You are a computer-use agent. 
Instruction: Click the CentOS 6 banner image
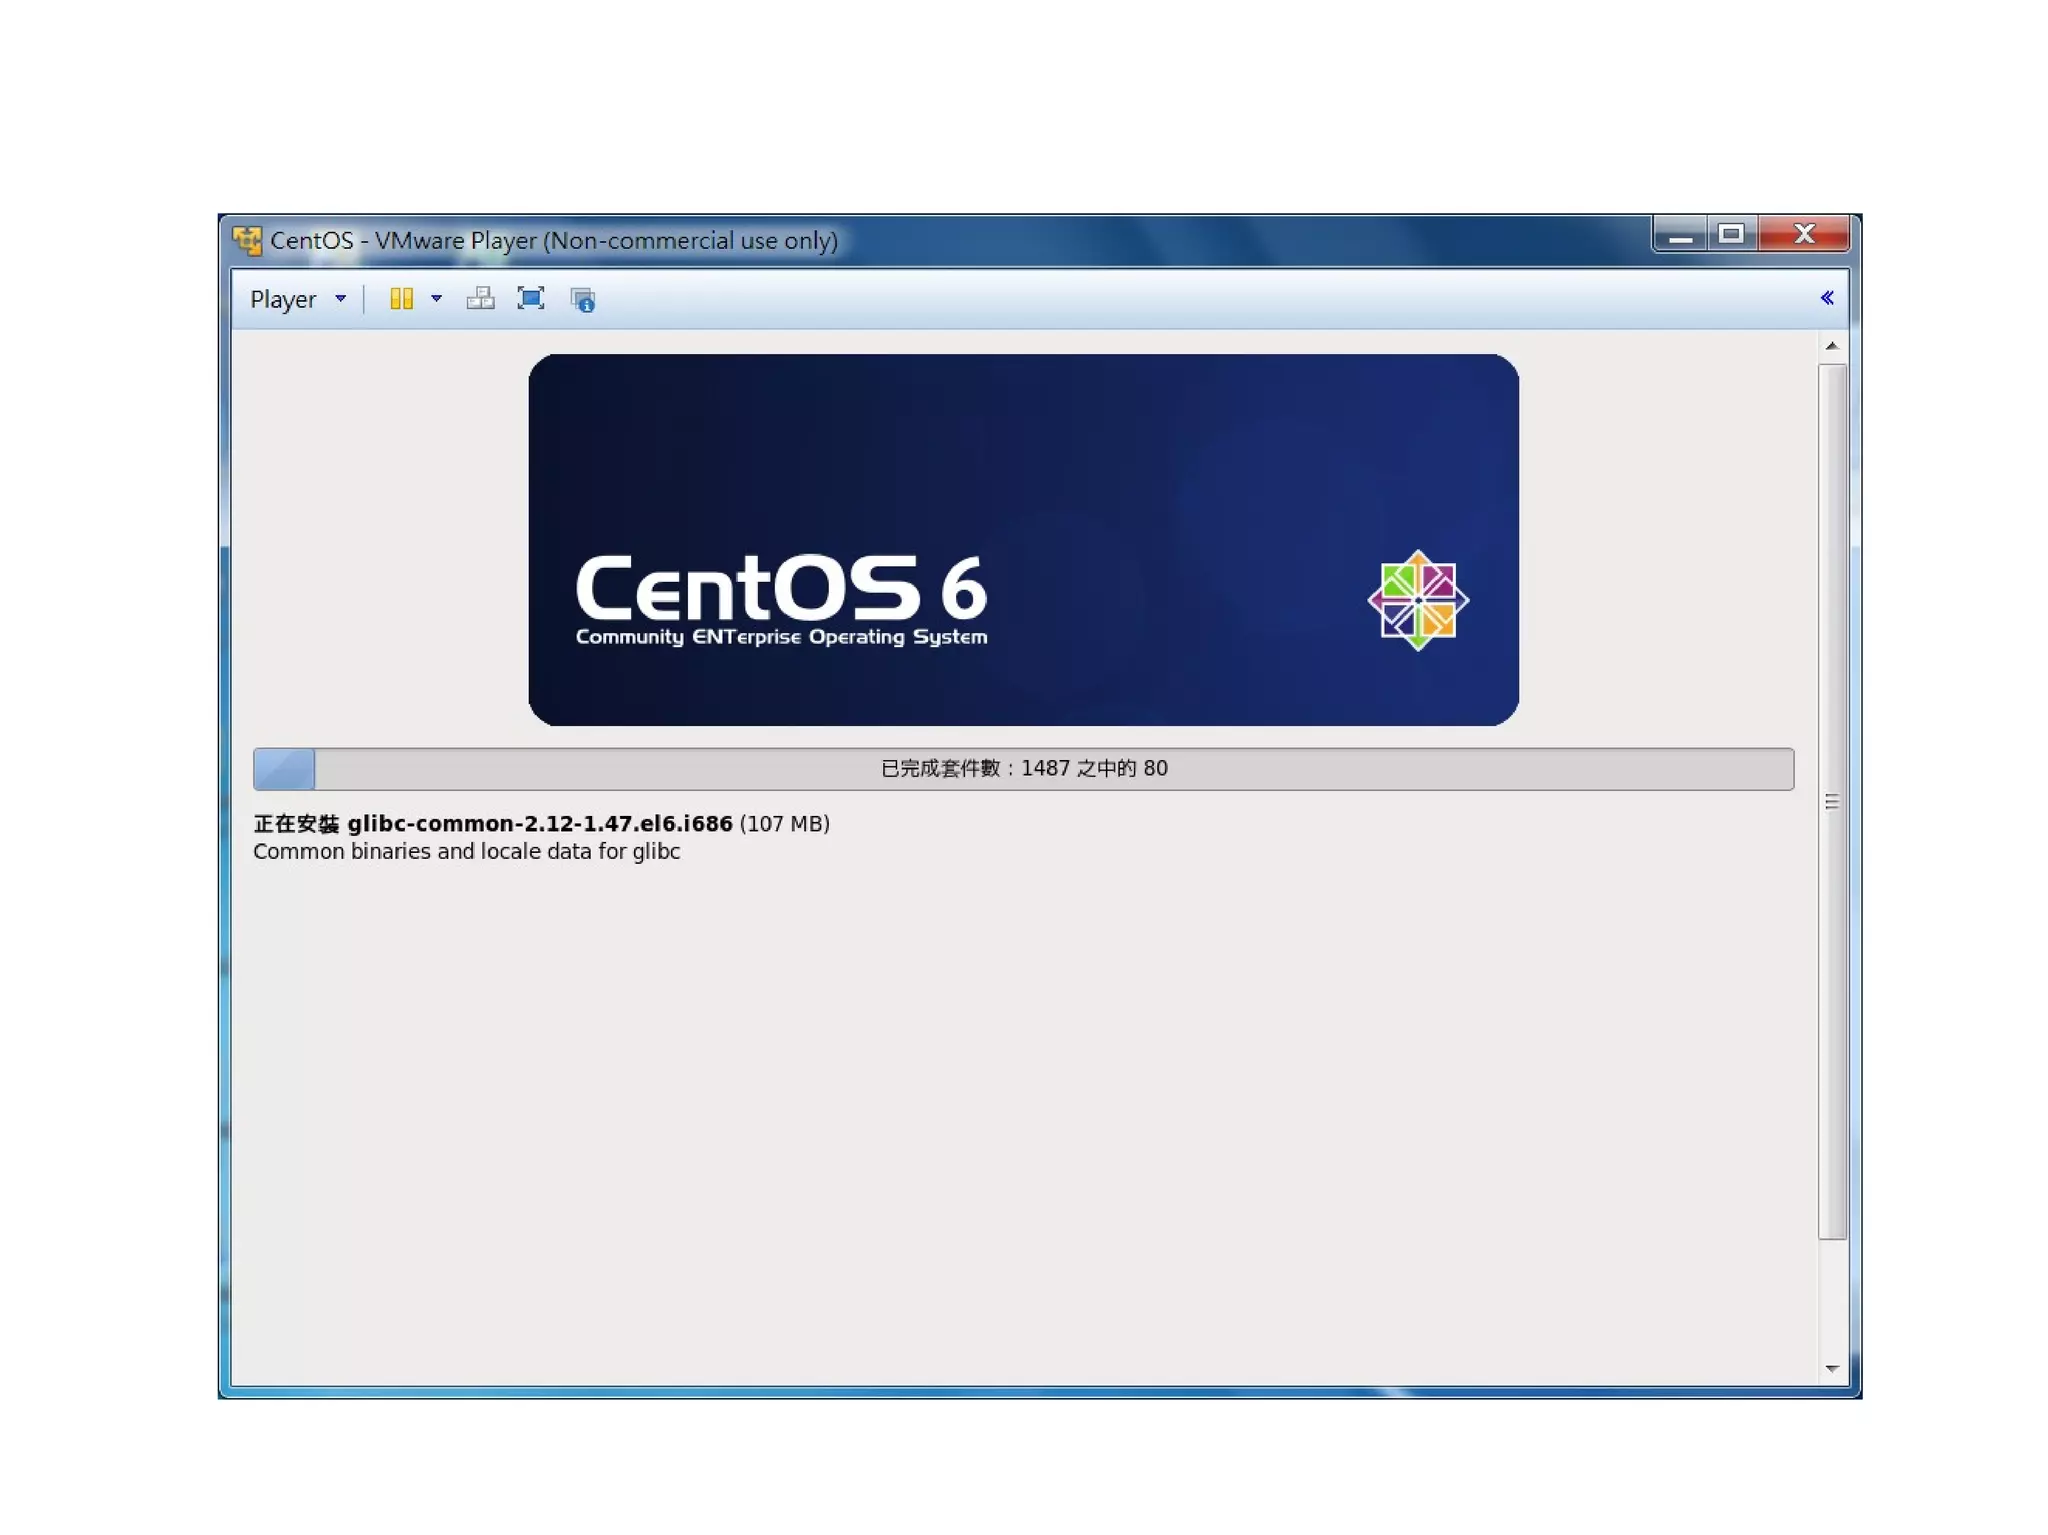pos(1023,540)
